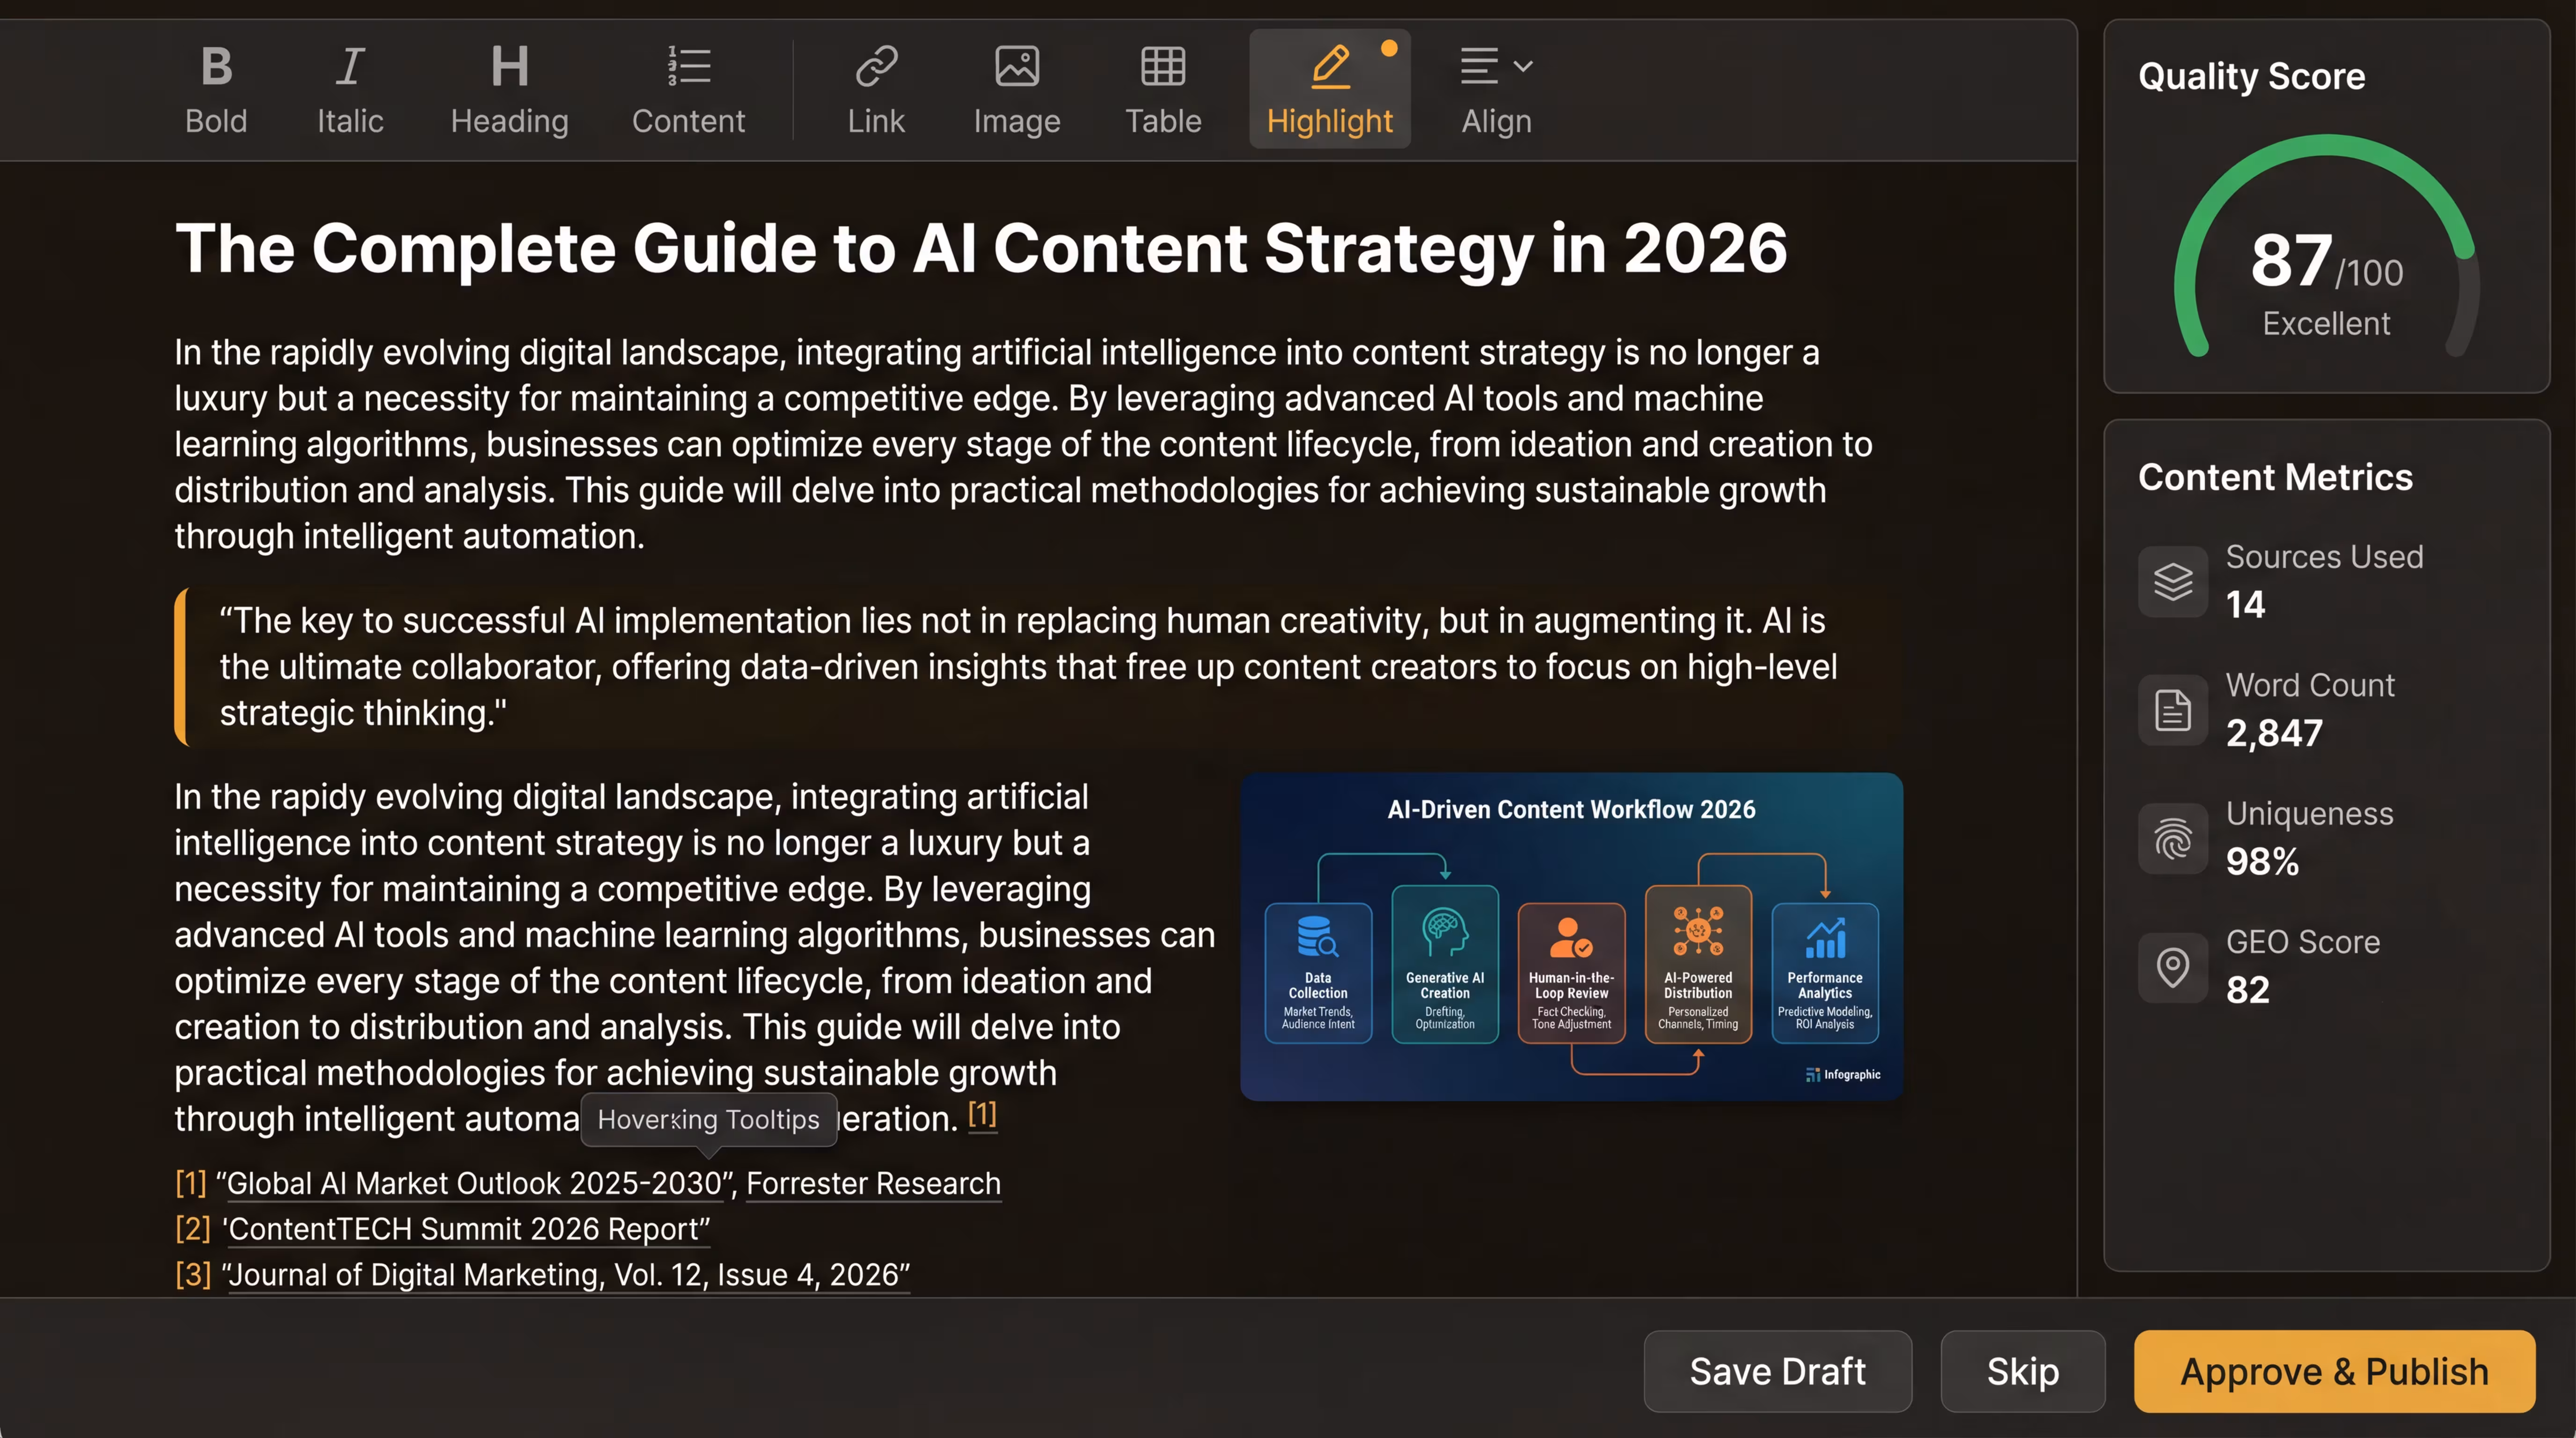Image resolution: width=2576 pixels, height=1438 pixels.
Task: Click the Skip button
Action: coord(2022,1371)
